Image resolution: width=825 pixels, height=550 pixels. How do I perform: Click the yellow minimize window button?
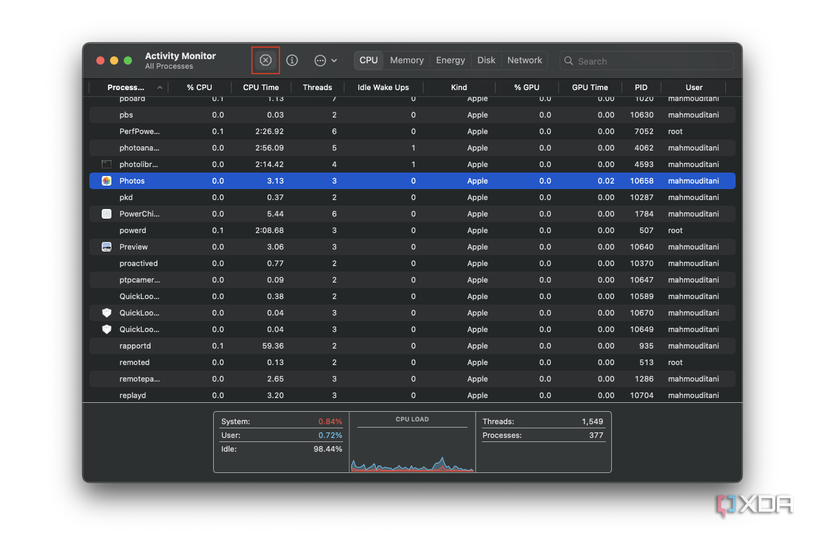pyautogui.click(x=114, y=61)
